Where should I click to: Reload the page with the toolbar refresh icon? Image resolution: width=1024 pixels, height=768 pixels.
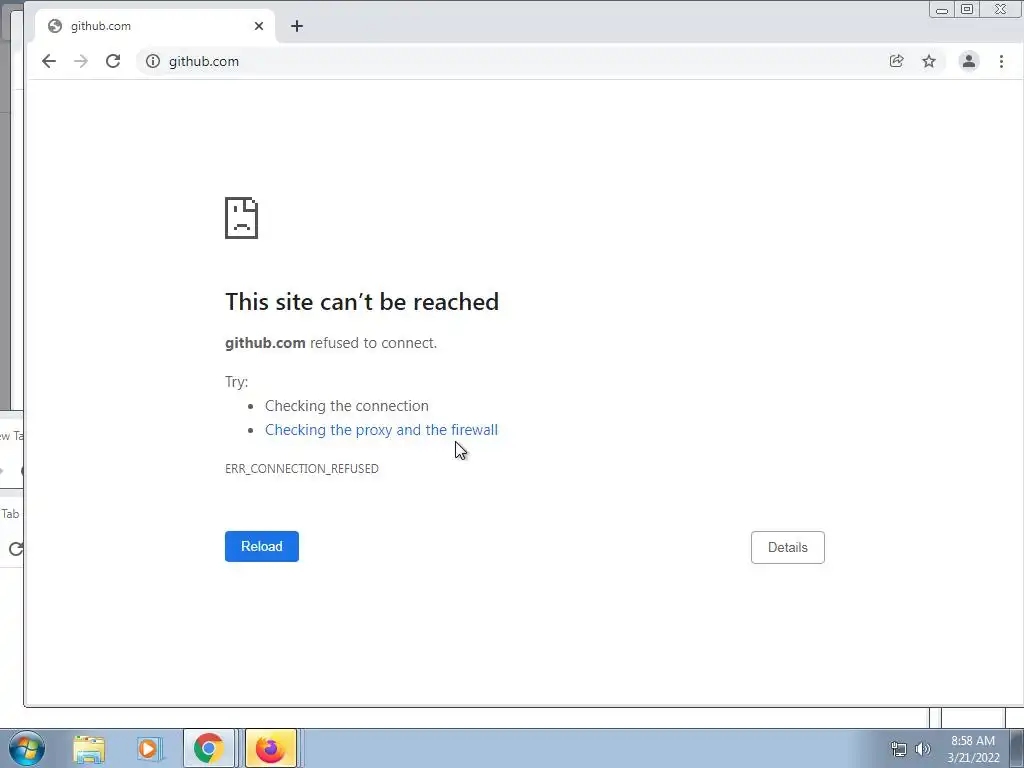click(x=113, y=61)
